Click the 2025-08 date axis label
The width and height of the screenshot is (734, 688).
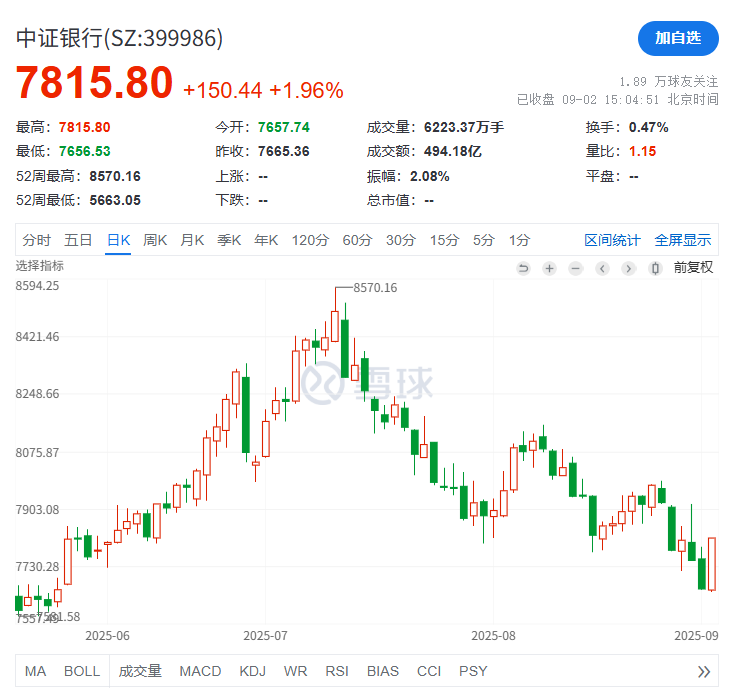[x=493, y=636]
